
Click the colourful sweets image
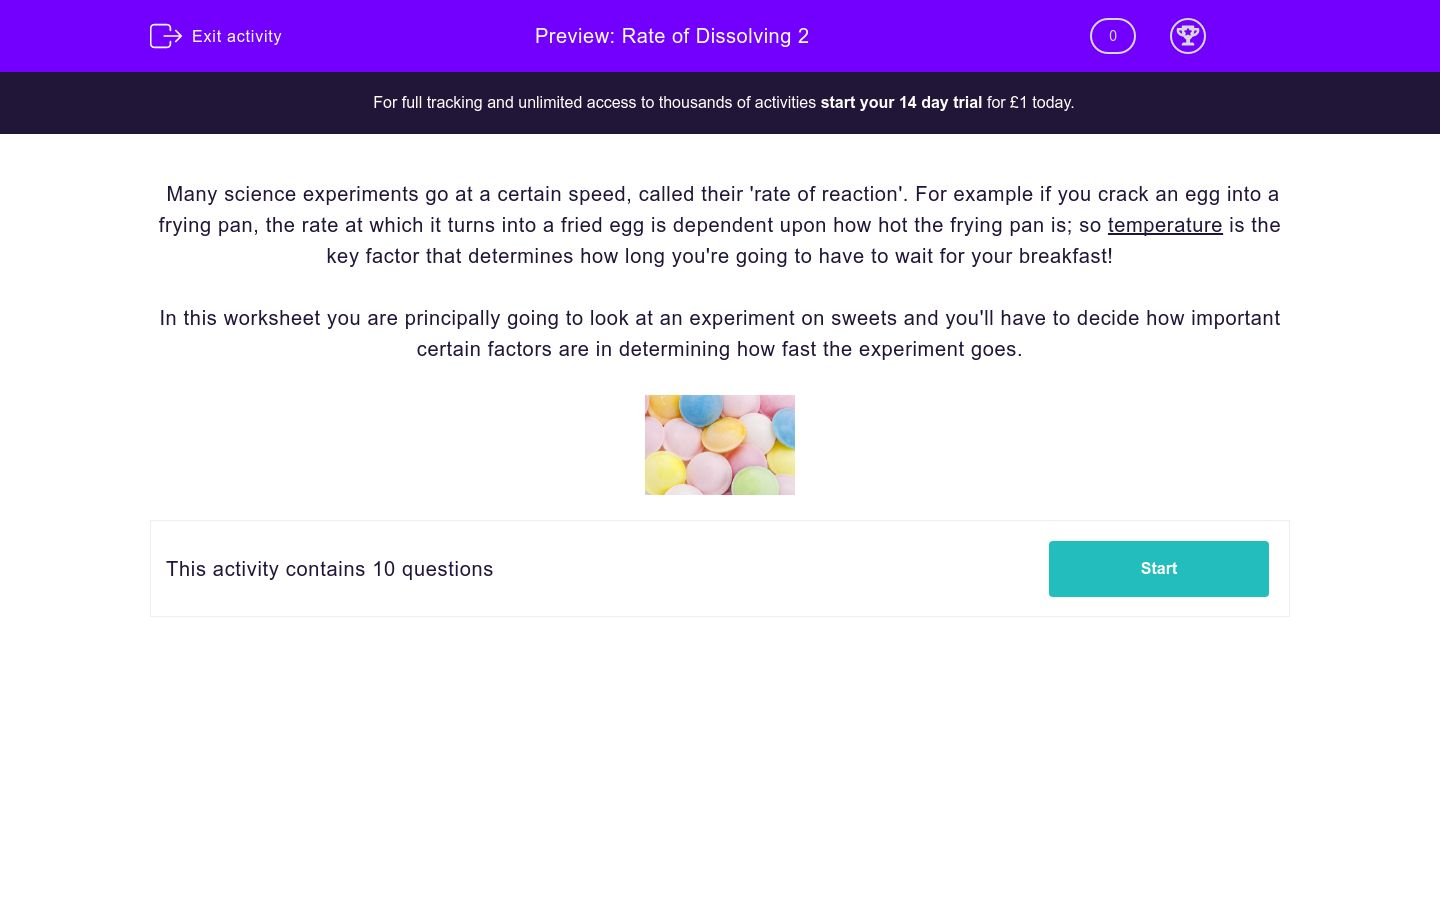click(719, 445)
